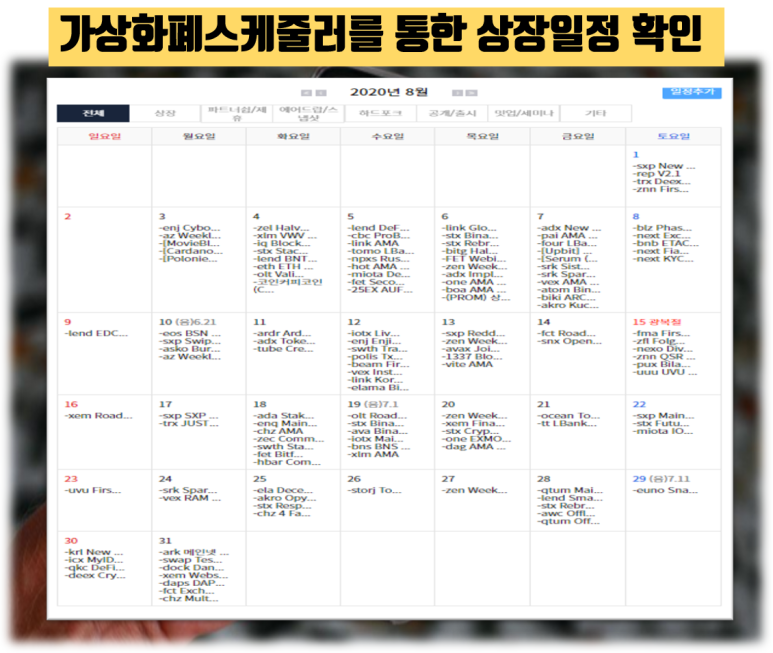
Task: Open '-znn Firs...' event on August 1
Action: (660, 189)
